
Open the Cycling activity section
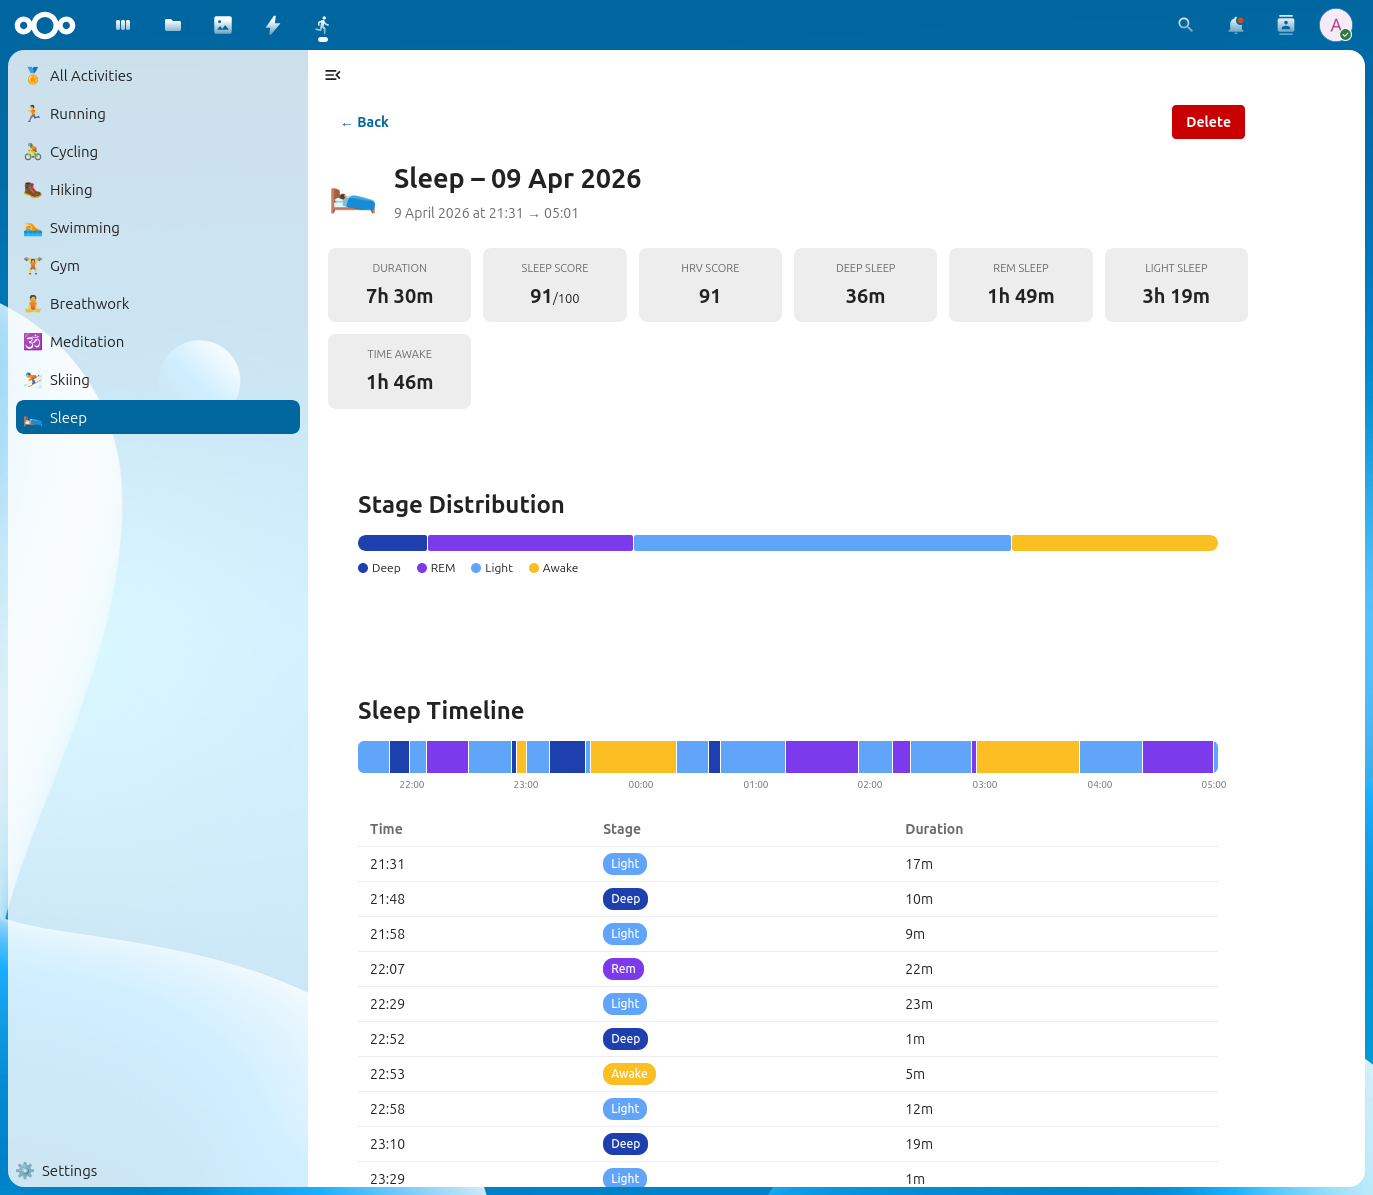(73, 151)
